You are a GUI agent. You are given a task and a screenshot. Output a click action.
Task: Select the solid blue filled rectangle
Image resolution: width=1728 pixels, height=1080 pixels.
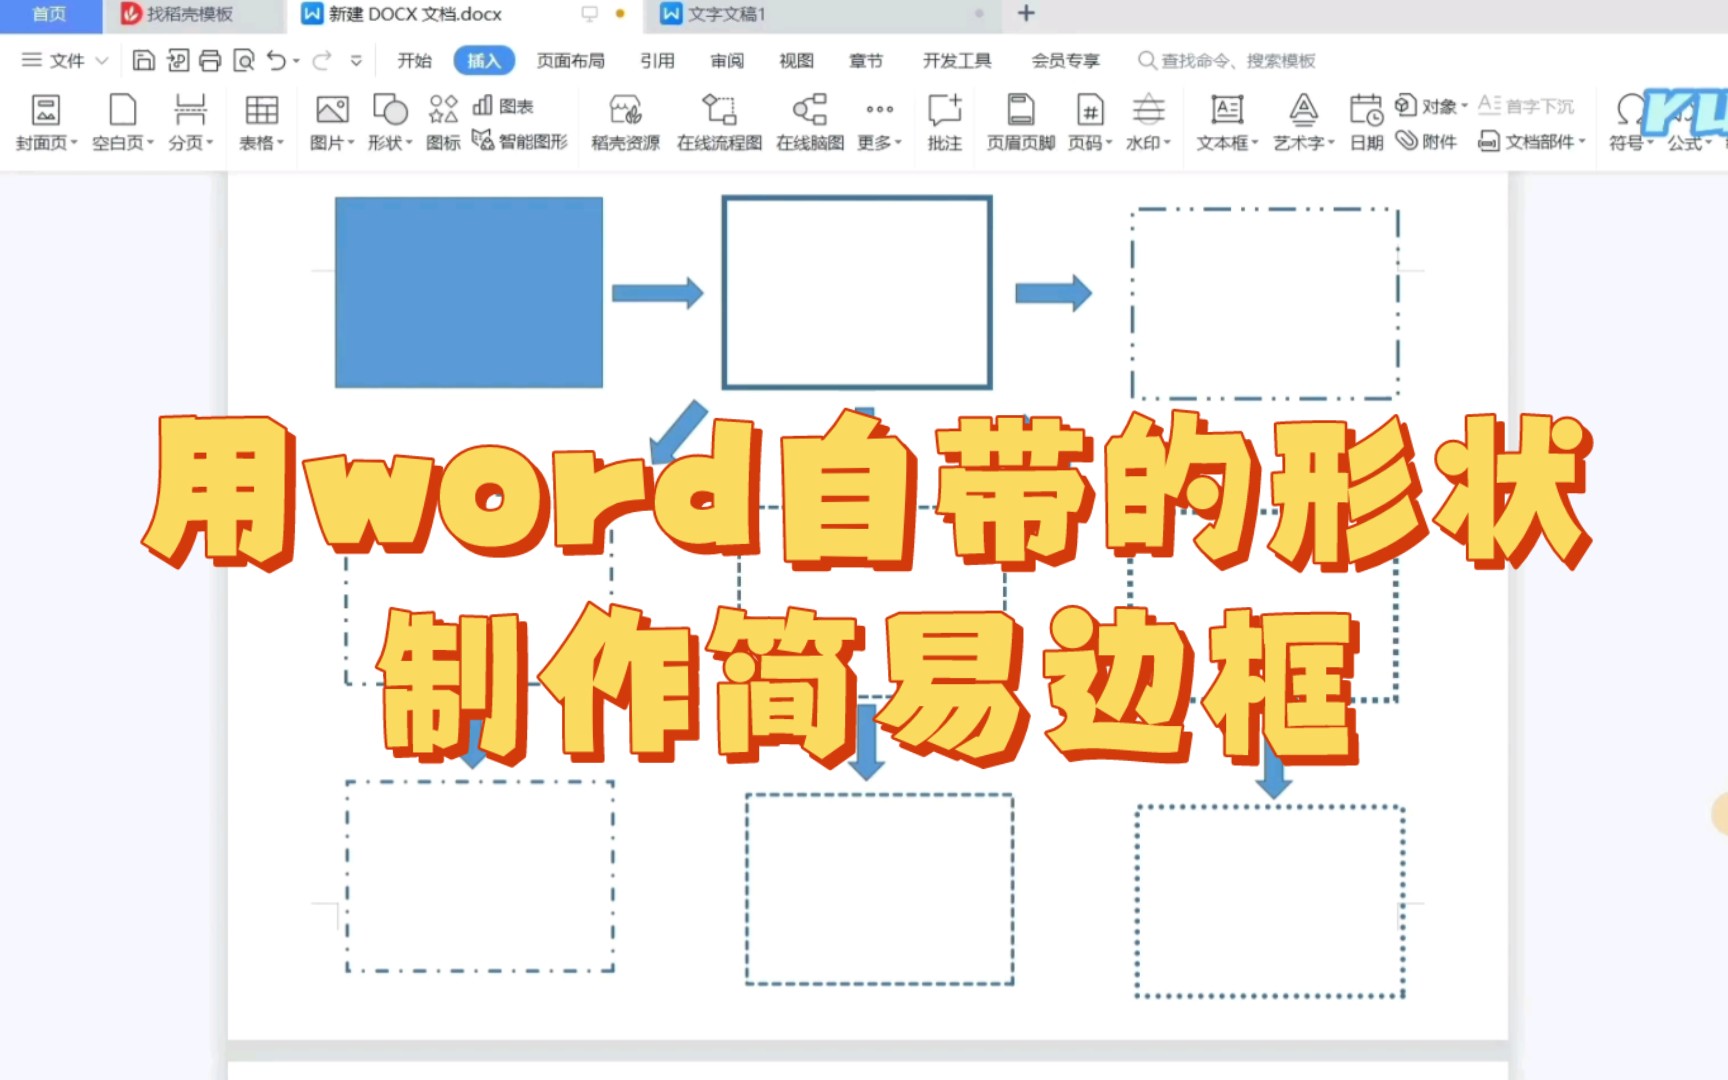(468, 292)
